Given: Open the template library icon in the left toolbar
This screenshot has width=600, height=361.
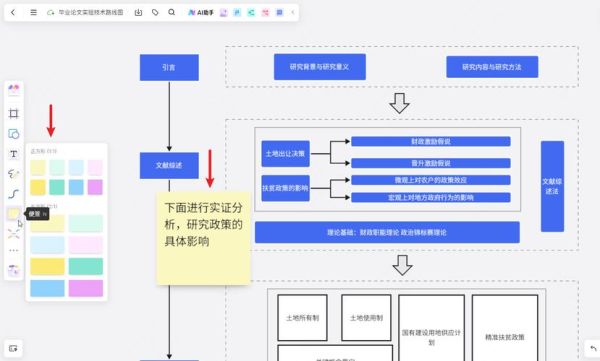Looking at the screenshot, I should tap(14, 90).
